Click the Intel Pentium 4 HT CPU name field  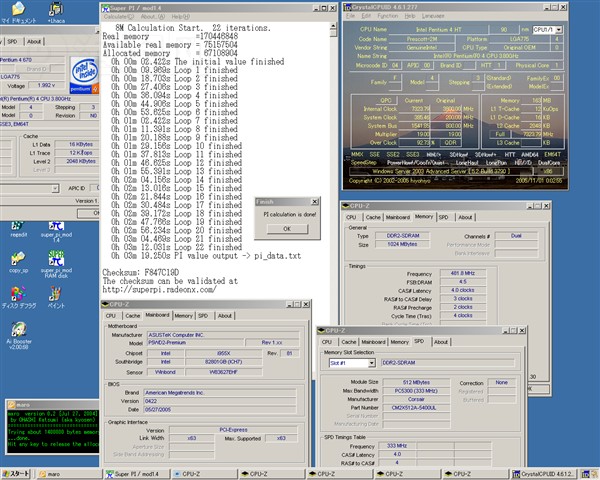[x=438, y=29]
